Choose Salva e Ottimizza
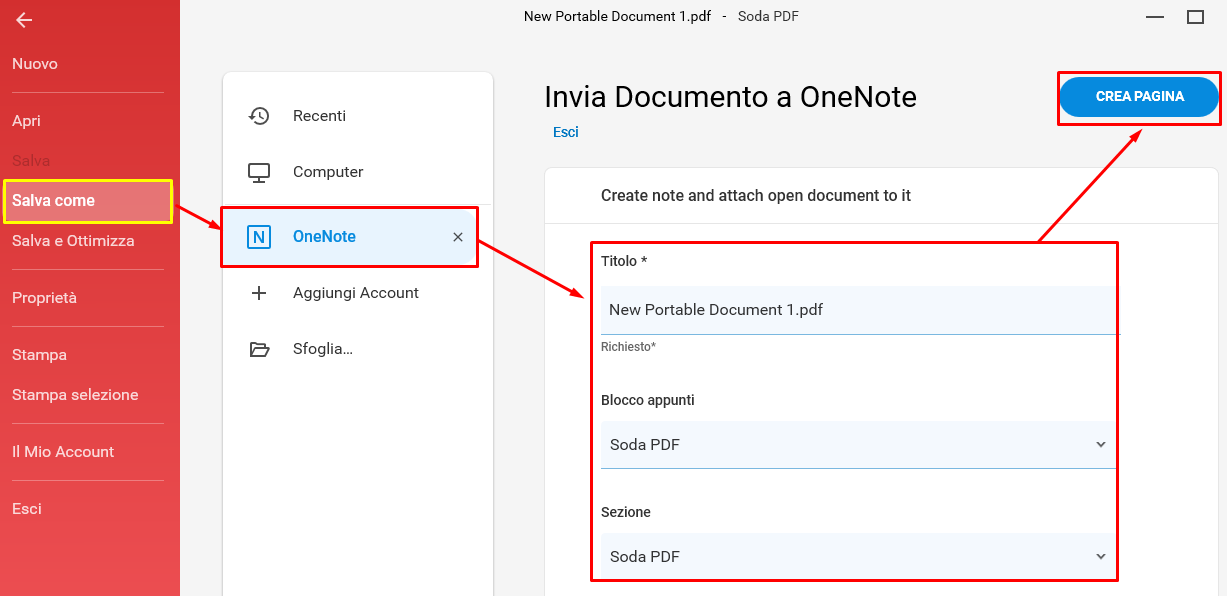Screen dimensions: 1227x596 [73, 241]
